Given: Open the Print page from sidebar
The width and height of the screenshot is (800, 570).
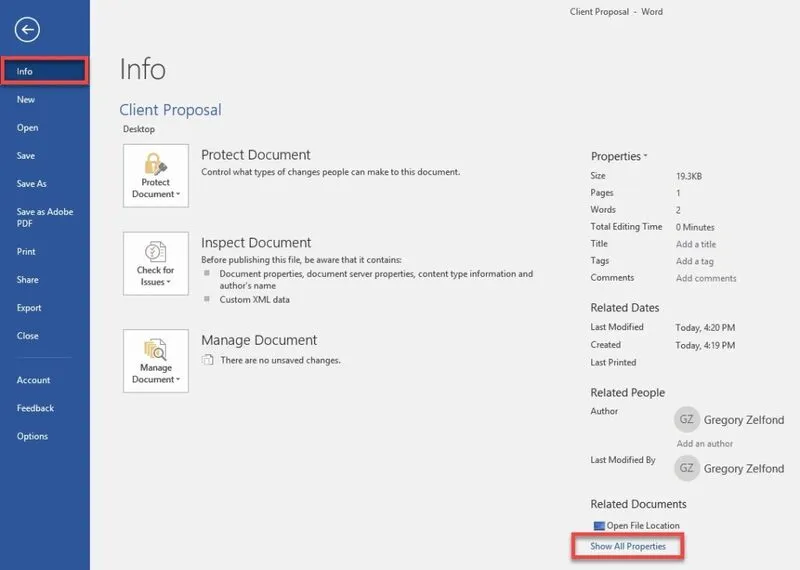Looking at the screenshot, I should point(26,252).
